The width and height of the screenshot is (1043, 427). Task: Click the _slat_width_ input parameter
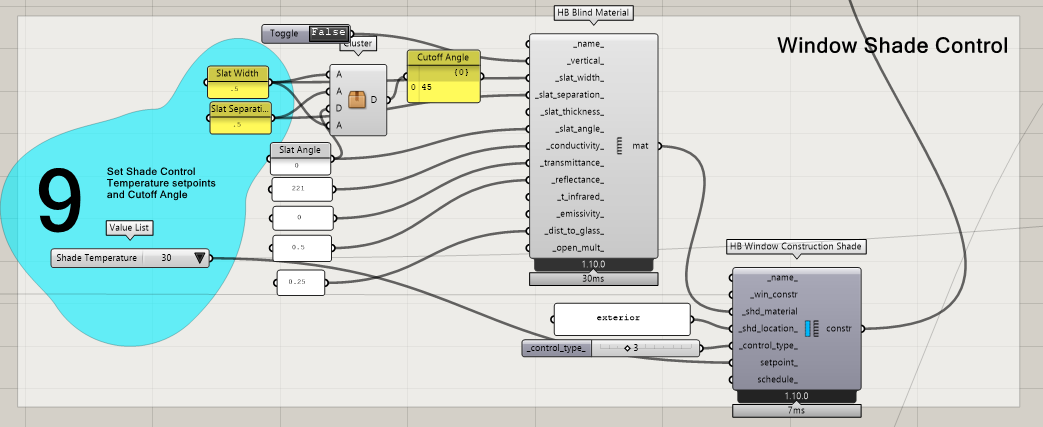click(581, 78)
